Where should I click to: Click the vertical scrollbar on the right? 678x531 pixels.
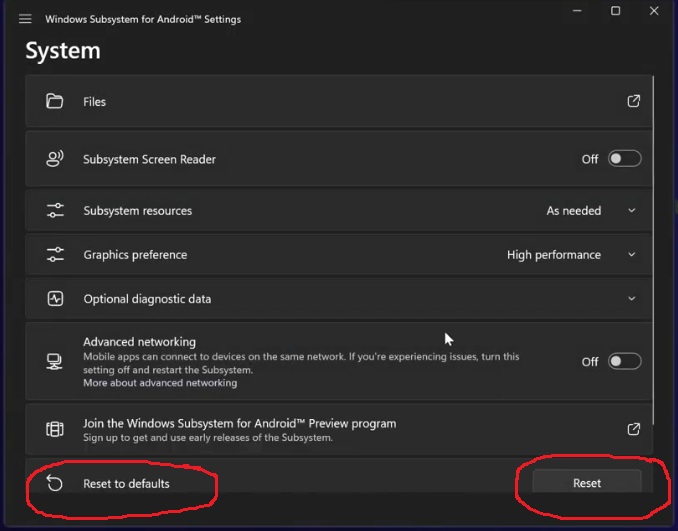pos(653,250)
